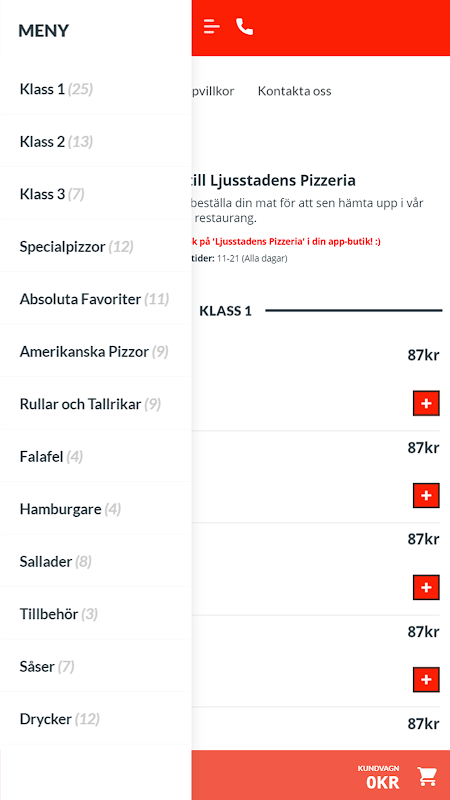Open Kontakta oss link
The height and width of the screenshot is (800, 450).
point(294,91)
